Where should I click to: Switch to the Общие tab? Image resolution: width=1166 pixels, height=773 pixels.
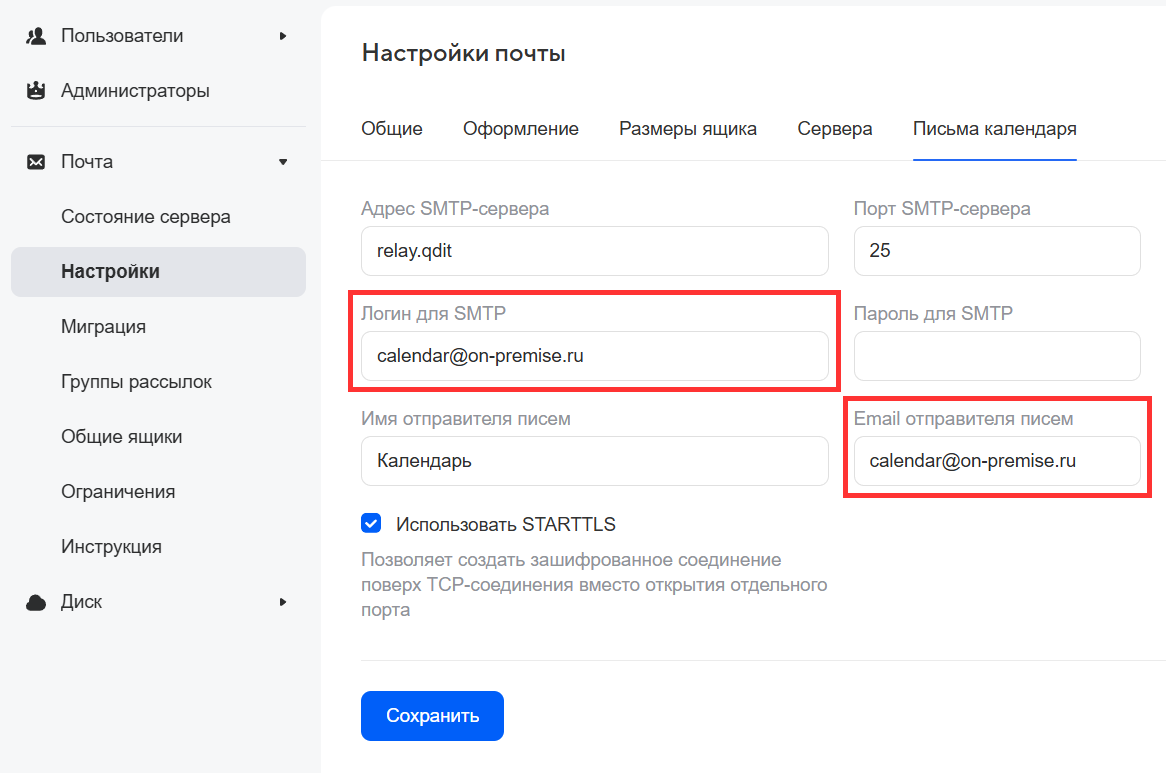click(392, 129)
